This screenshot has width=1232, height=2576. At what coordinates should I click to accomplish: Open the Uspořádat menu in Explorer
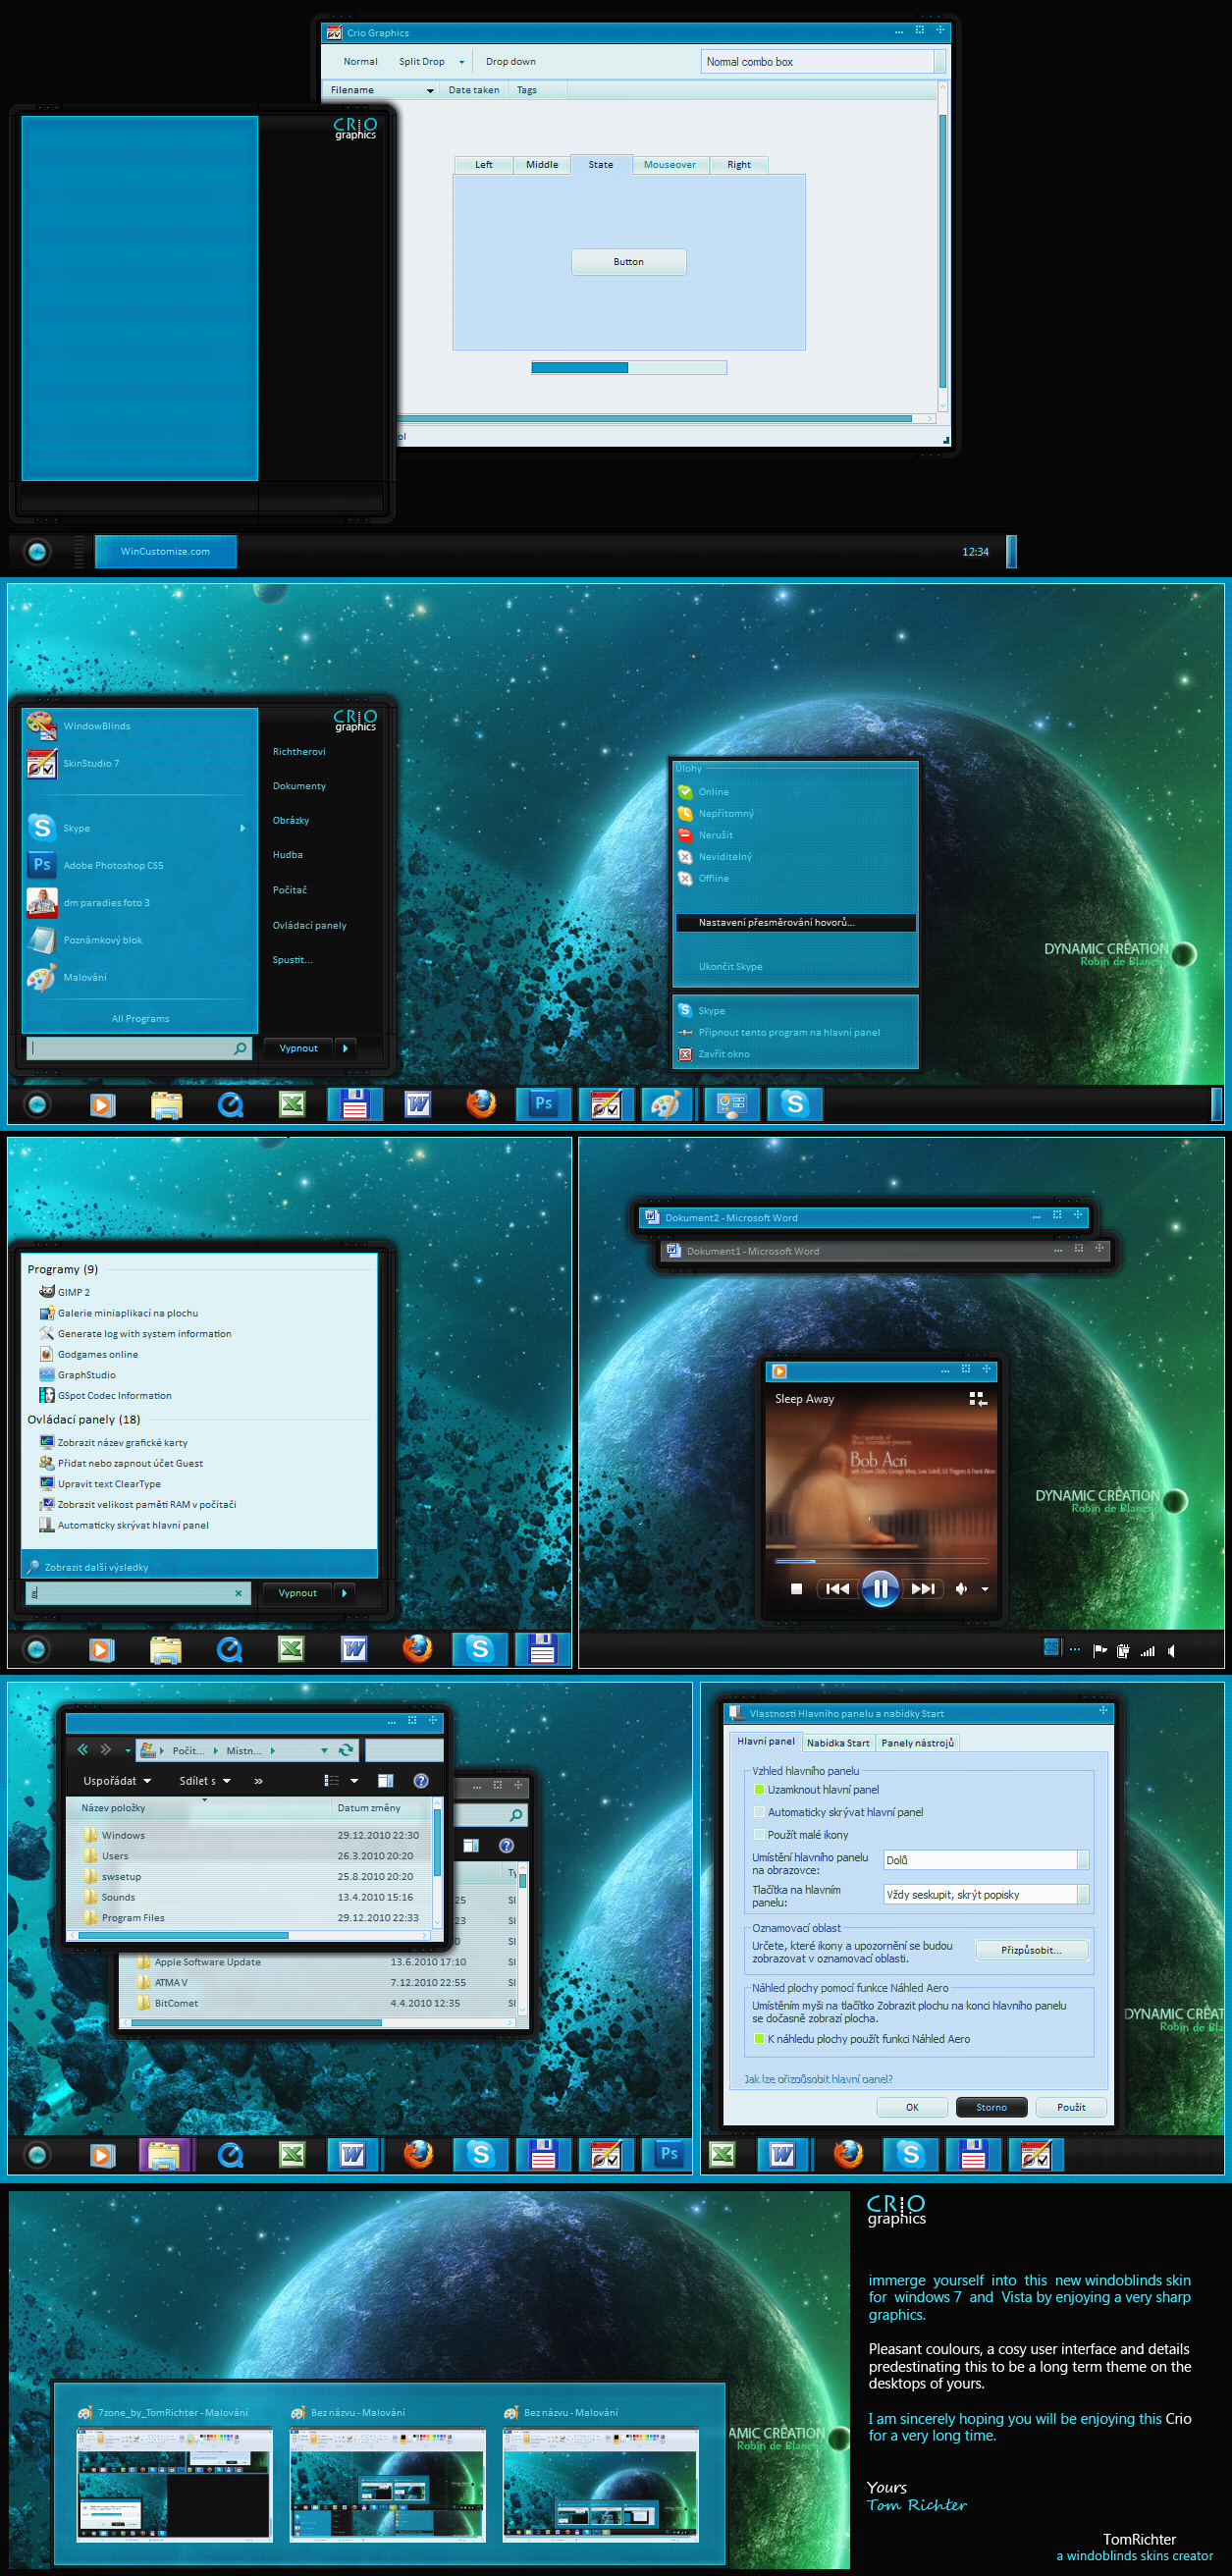coord(117,1780)
